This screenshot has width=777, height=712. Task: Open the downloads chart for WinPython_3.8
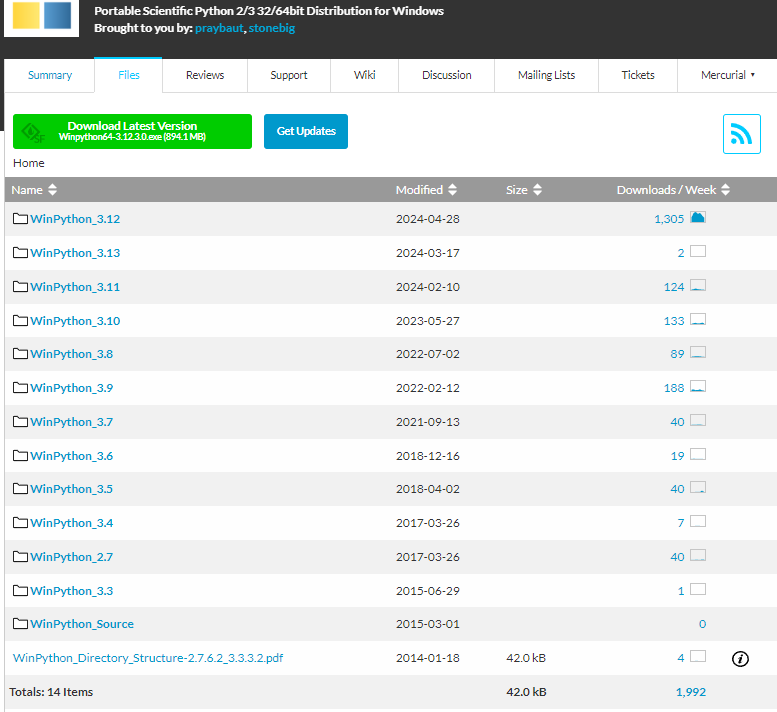point(698,352)
